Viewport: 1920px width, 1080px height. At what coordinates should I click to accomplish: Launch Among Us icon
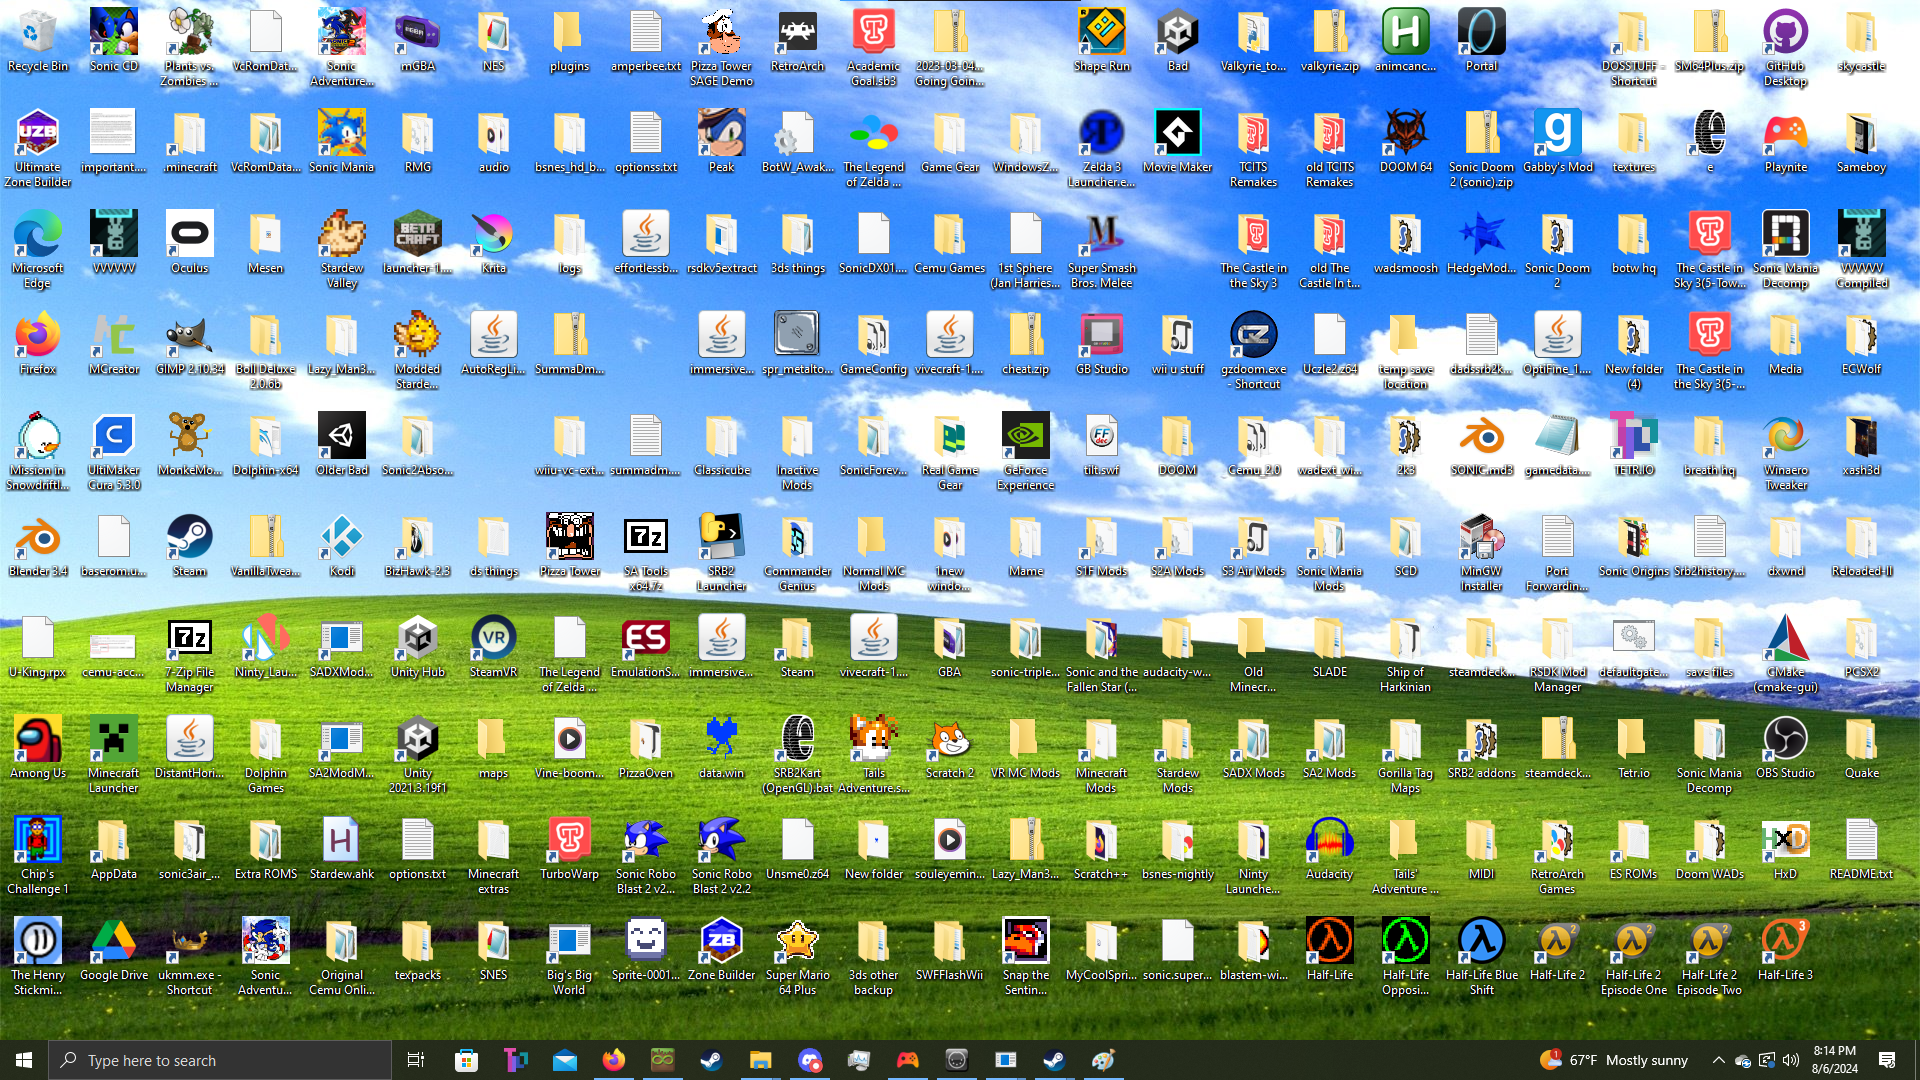click(38, 747)
